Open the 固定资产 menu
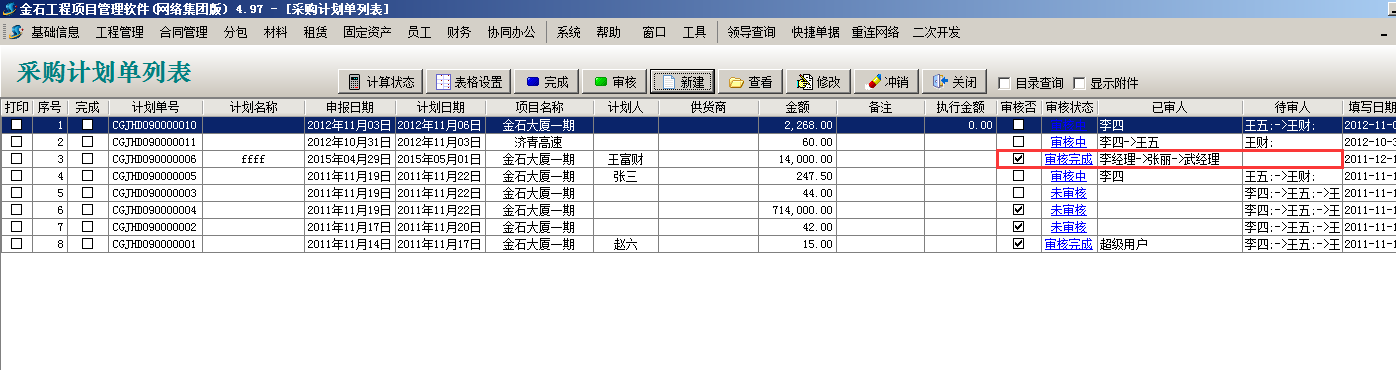 pyautogui.click(x=367, y=32)
